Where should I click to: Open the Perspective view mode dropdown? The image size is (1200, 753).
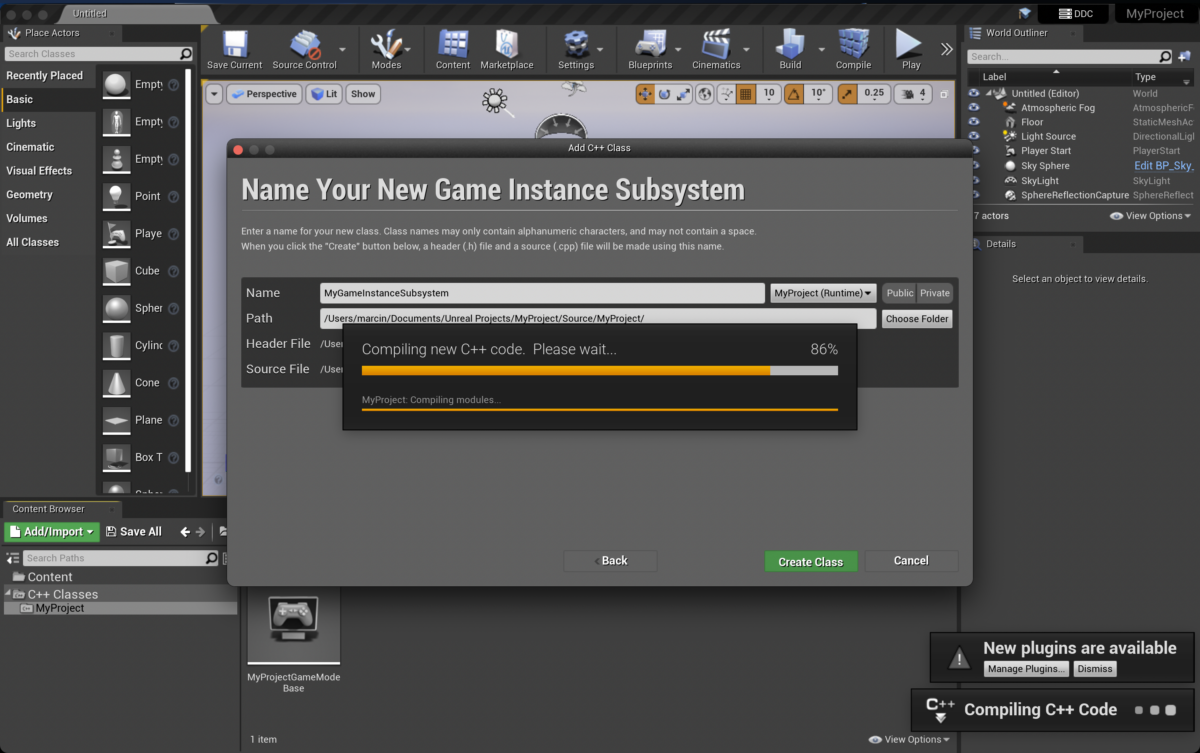tap(264, 94)
